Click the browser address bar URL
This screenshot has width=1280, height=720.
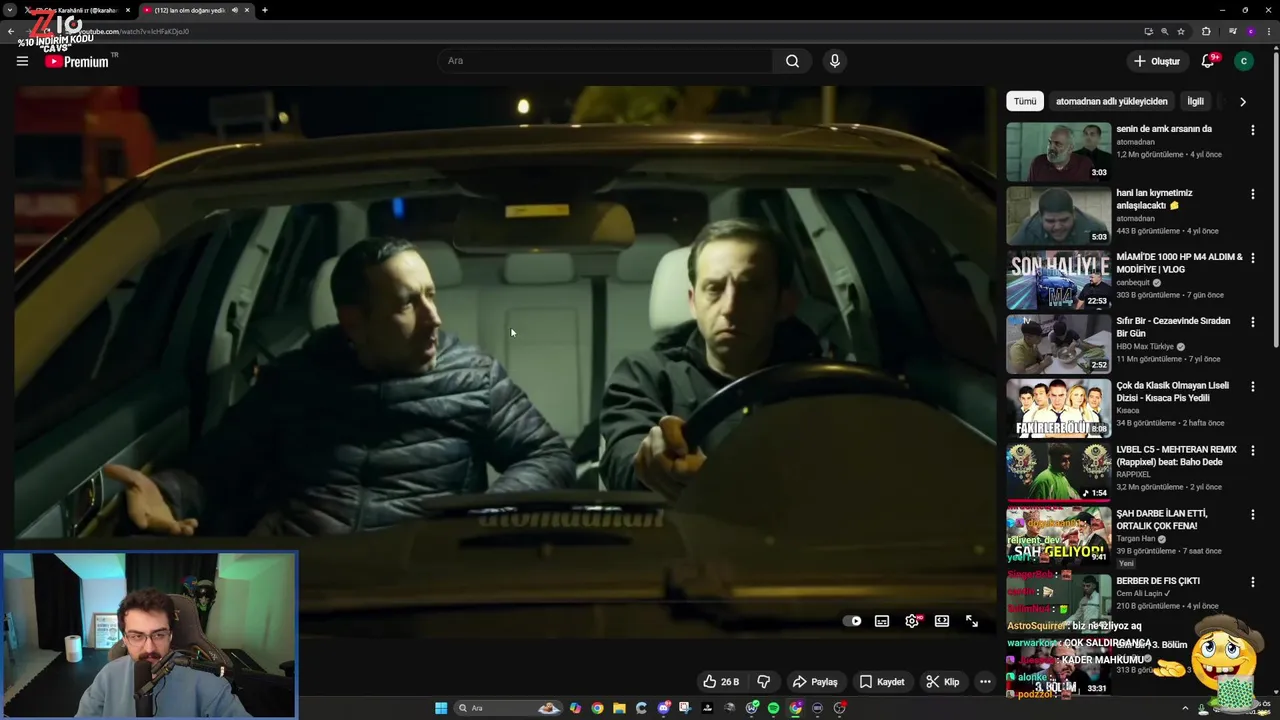click(x=134, y=31)
